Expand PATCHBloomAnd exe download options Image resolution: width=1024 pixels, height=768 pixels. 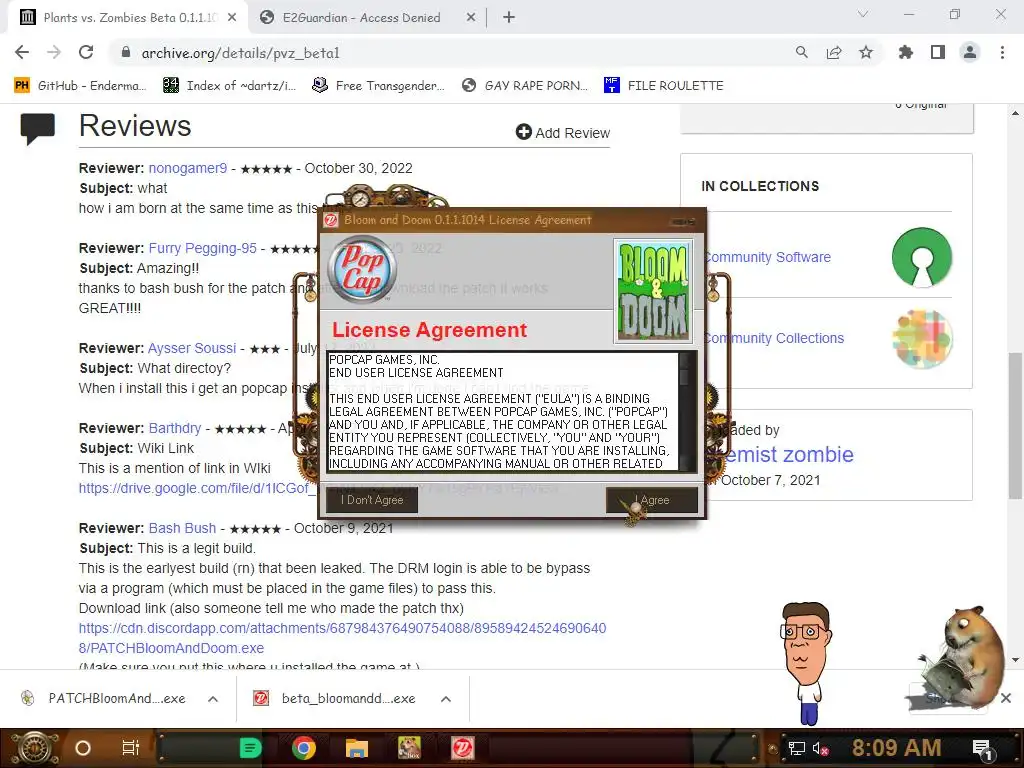pos(213,699)
